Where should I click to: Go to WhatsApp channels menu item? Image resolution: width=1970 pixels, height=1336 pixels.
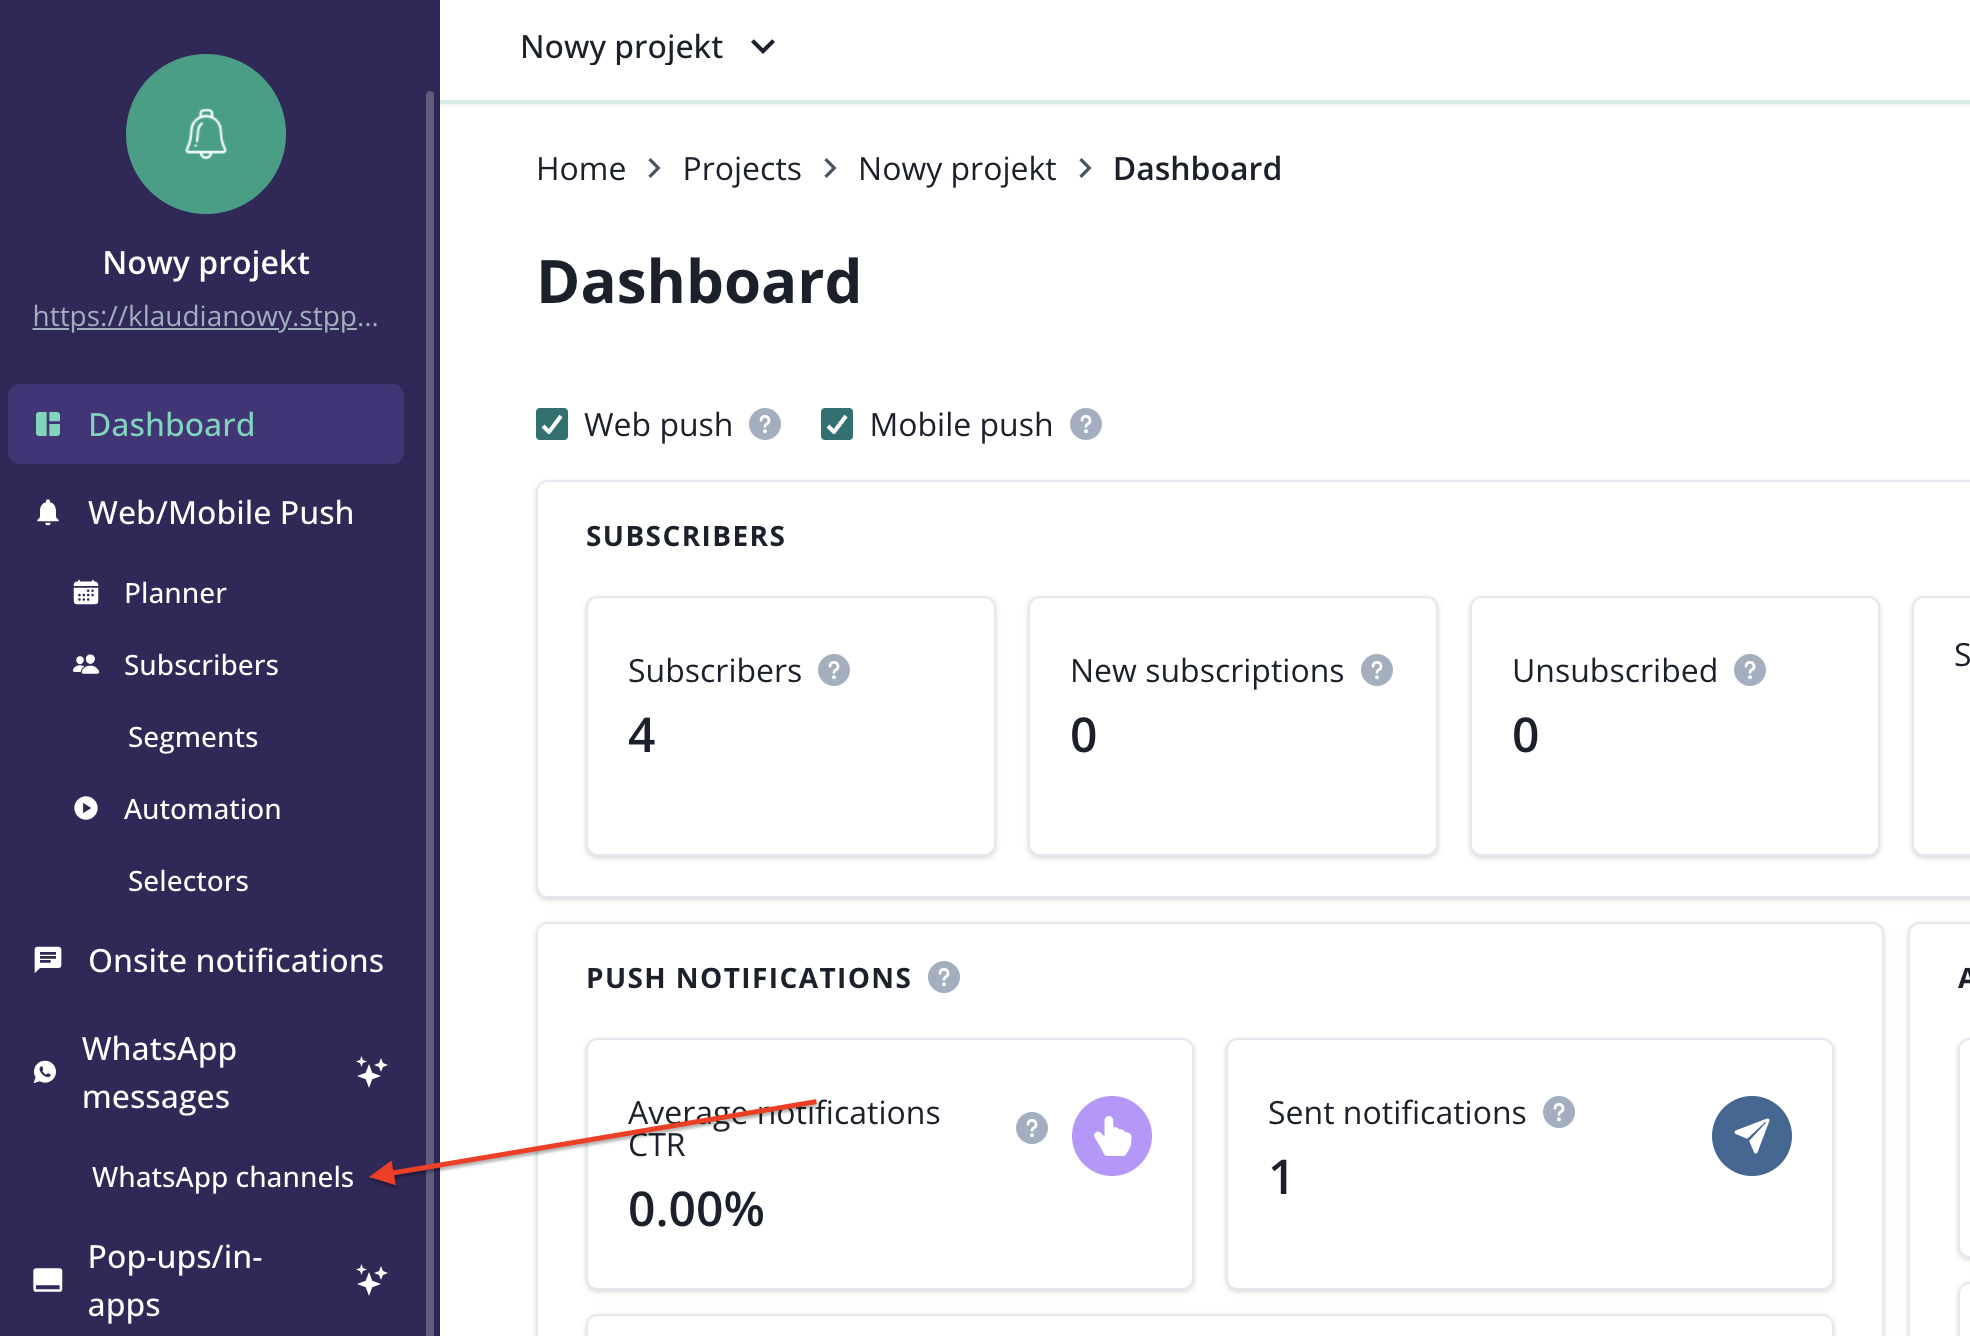coord(222,1177)
